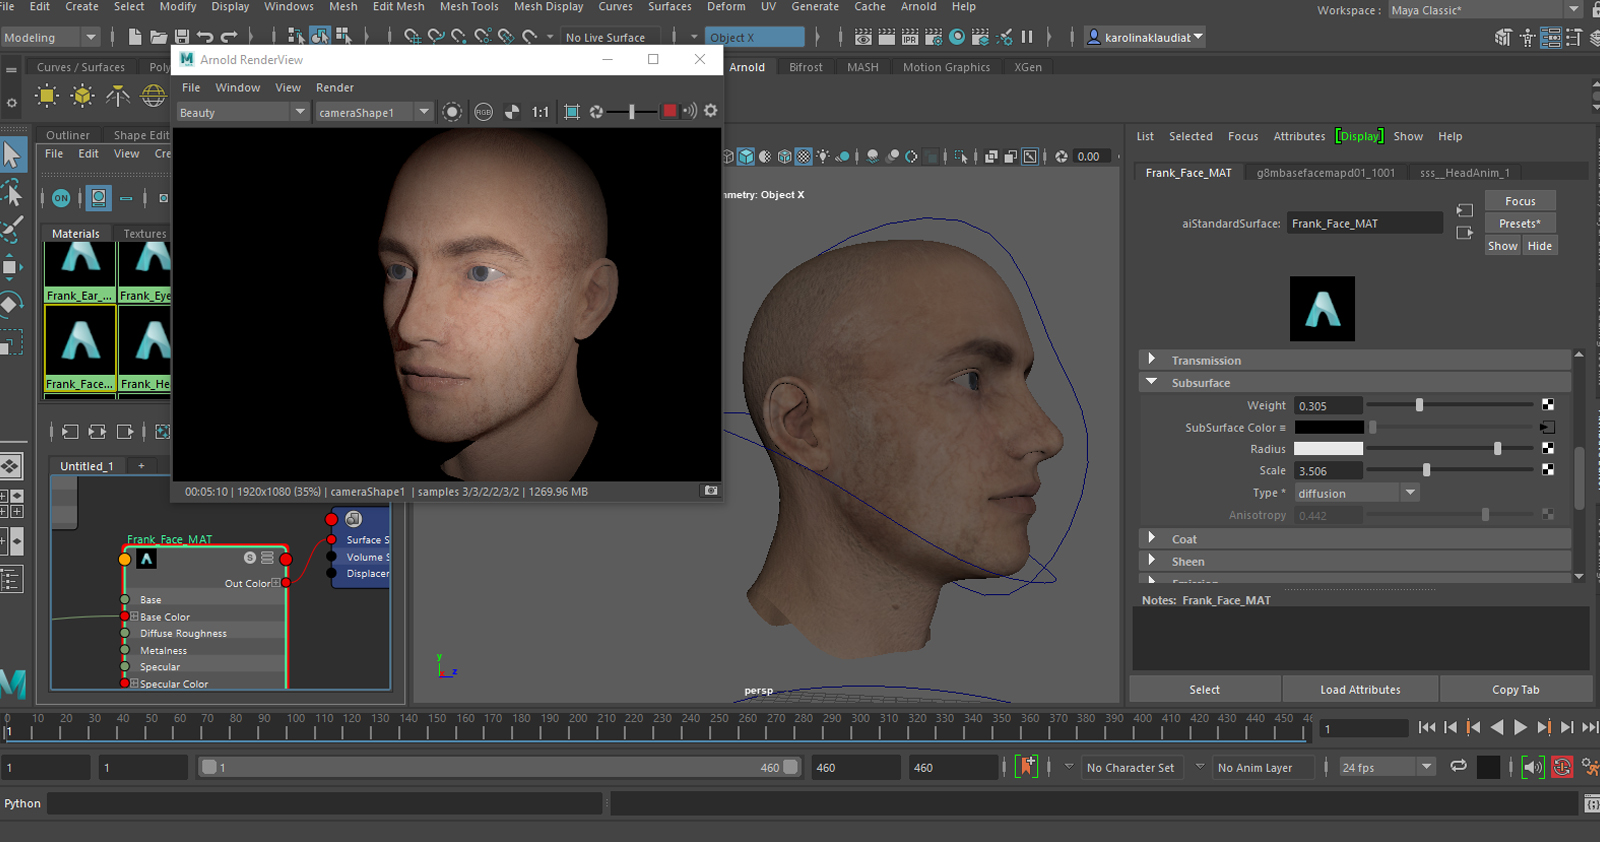Enable snap to grids icon
The width and height of the screenshot is (1600, 842).
(x=412, y=37)
